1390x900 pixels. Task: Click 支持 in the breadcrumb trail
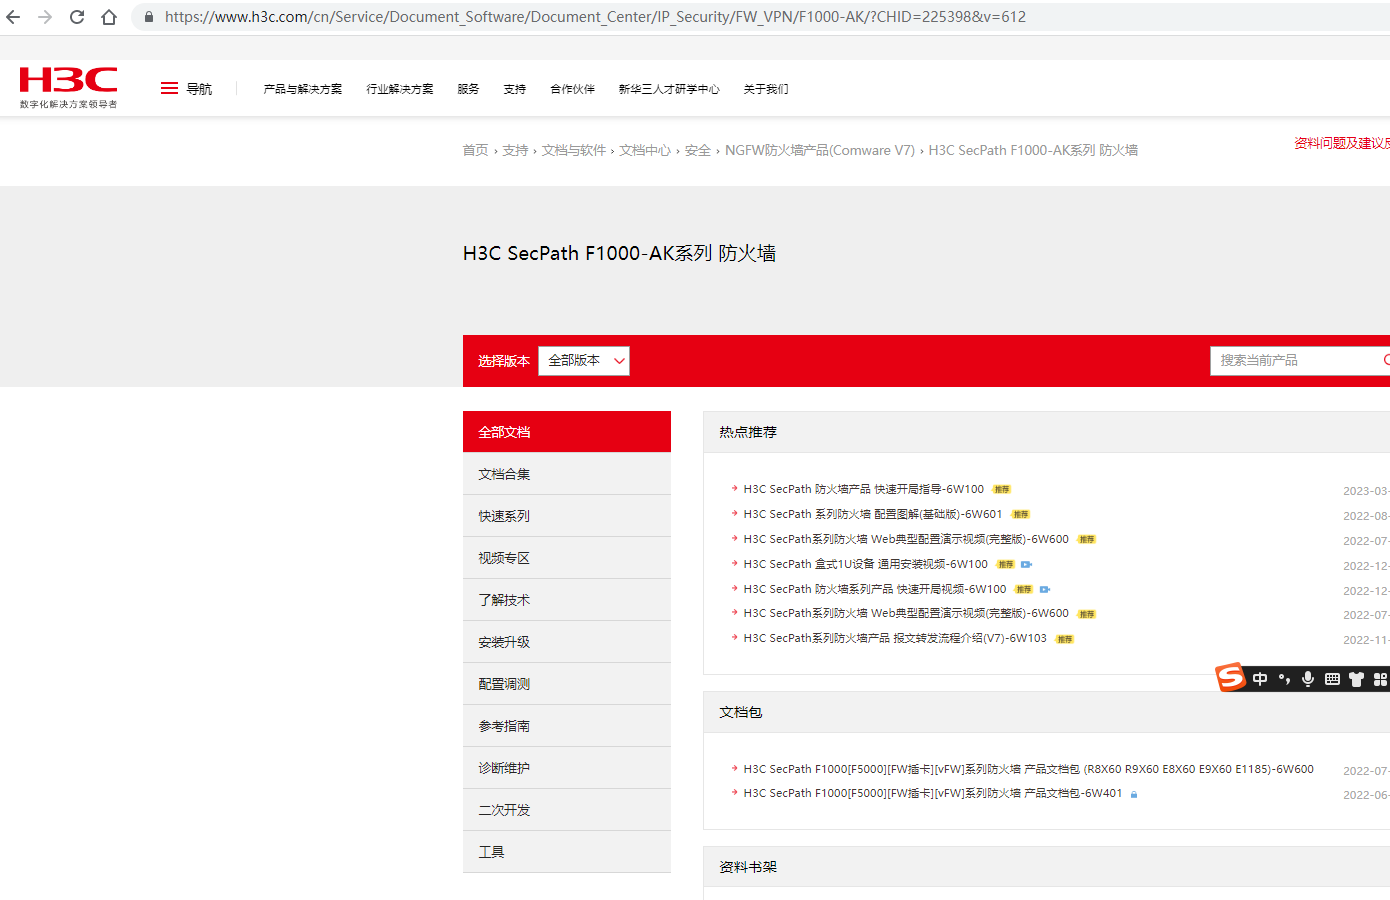point(515,150)
